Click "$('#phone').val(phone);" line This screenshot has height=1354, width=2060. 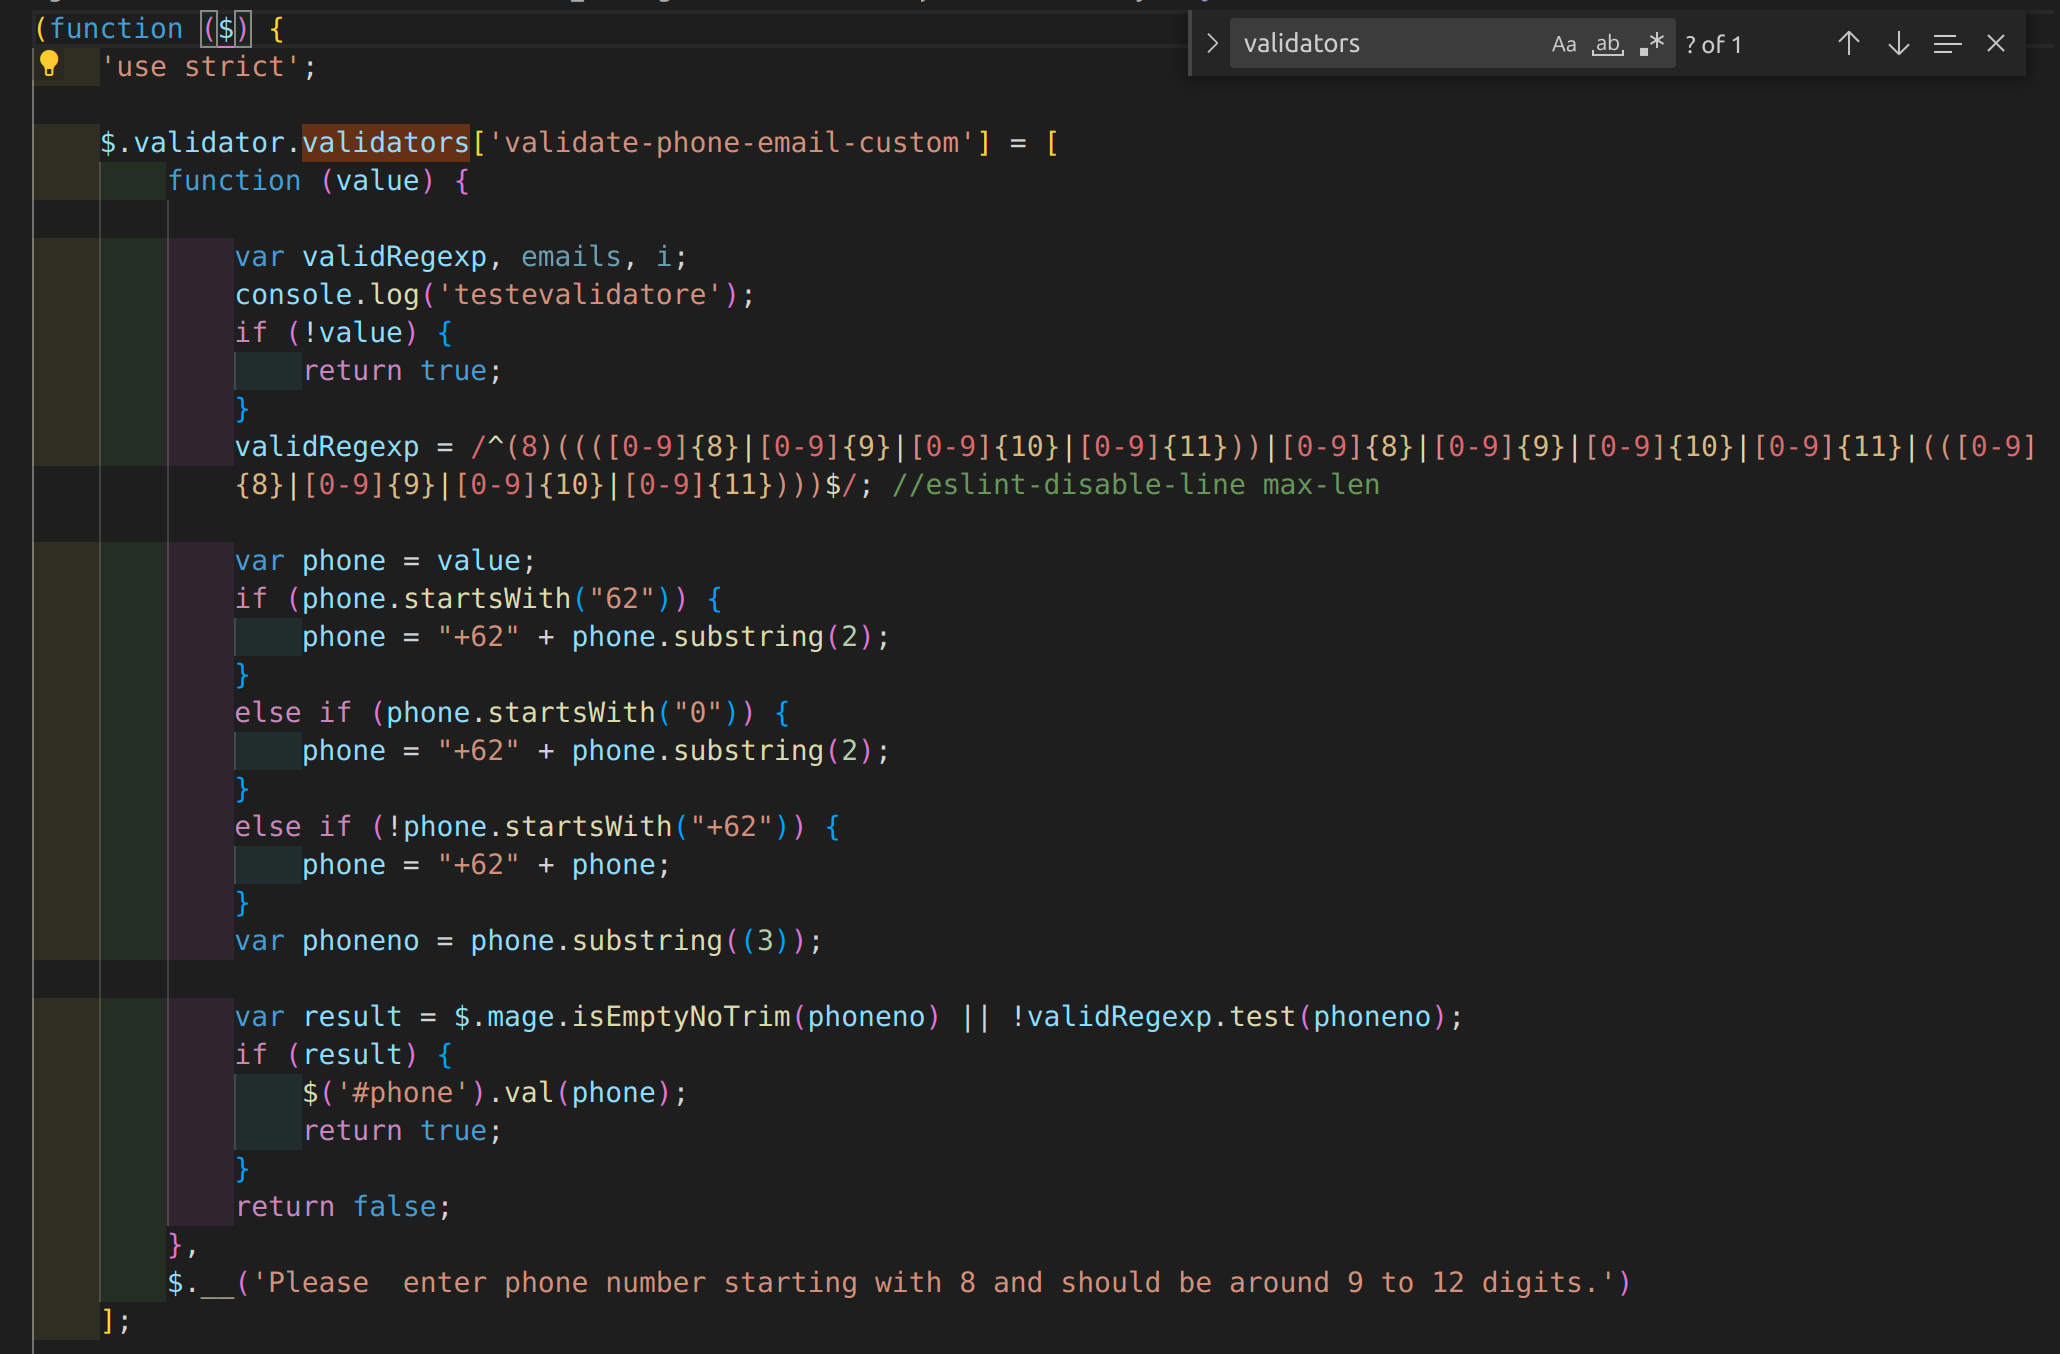click(495, 1093)
